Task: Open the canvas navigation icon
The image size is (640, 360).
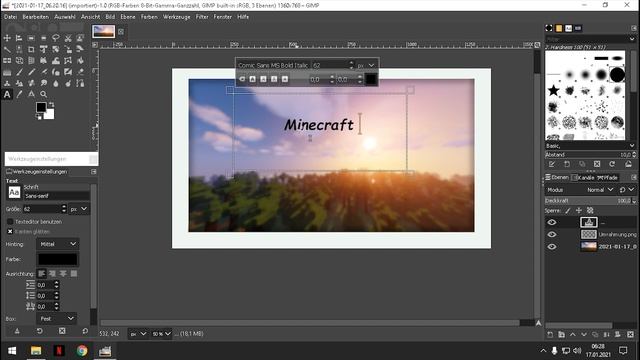Action: click(538, 323)
